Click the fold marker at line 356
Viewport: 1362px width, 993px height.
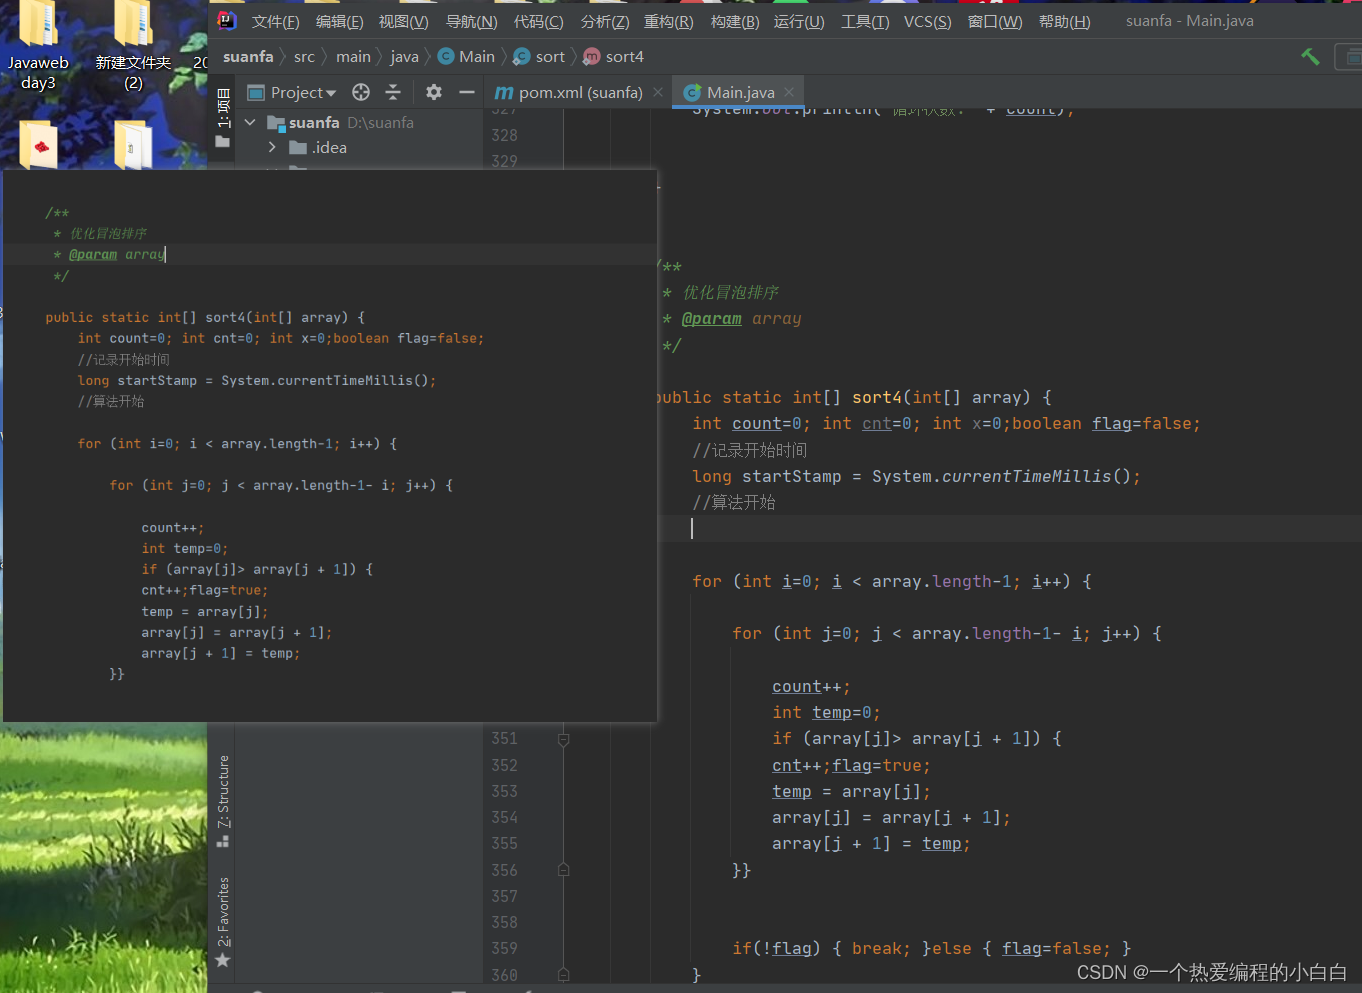(563, 870)
